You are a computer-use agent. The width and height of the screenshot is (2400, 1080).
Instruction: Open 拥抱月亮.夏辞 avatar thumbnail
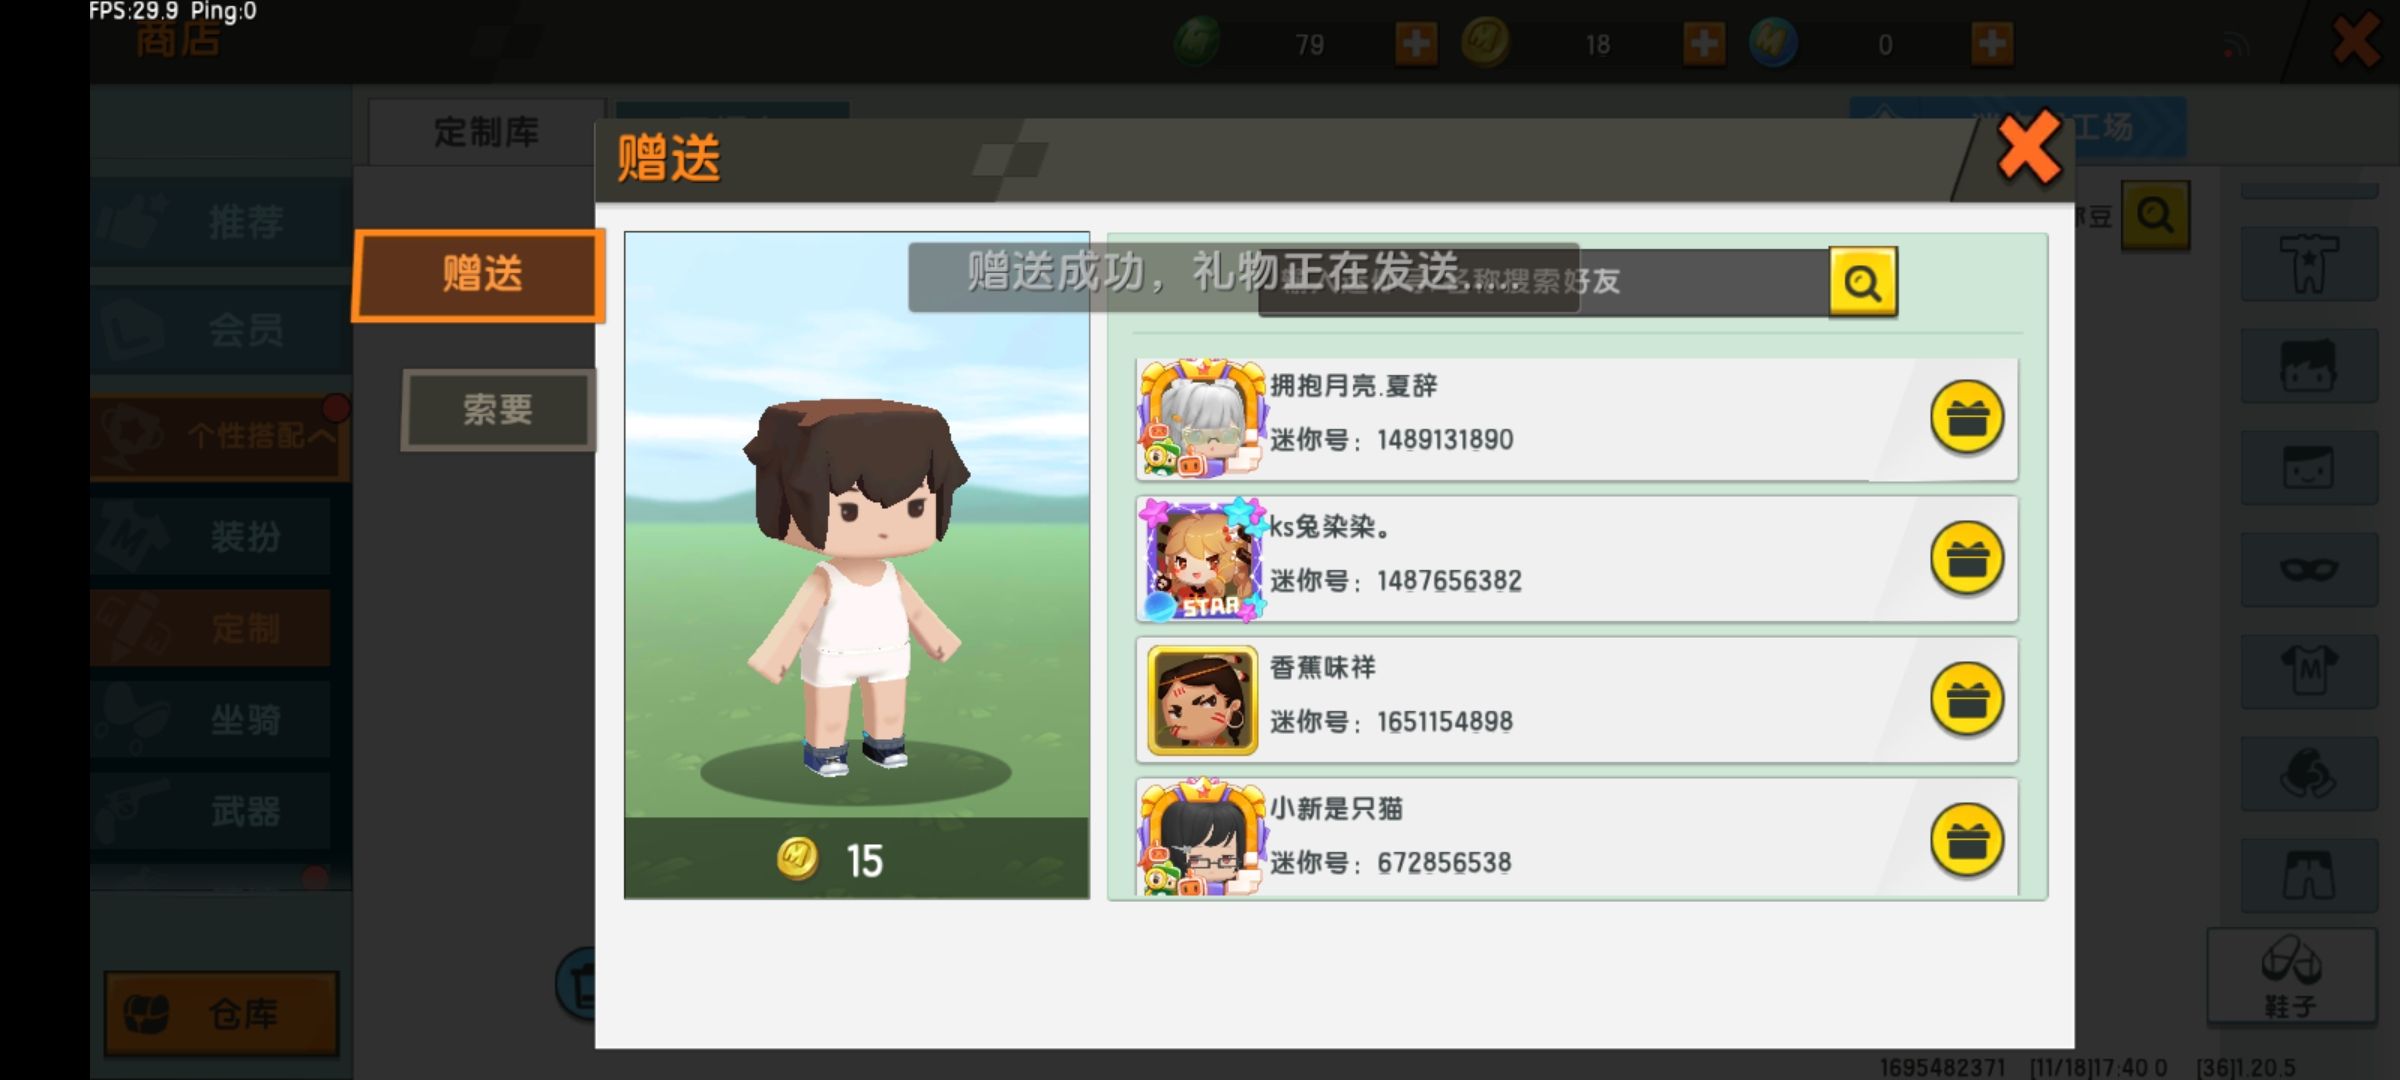pyautogui.click(x=1202, y=418)
